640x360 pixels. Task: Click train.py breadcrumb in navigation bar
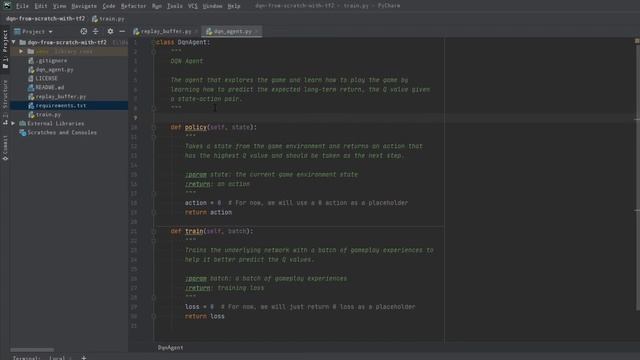coord(109,19)
